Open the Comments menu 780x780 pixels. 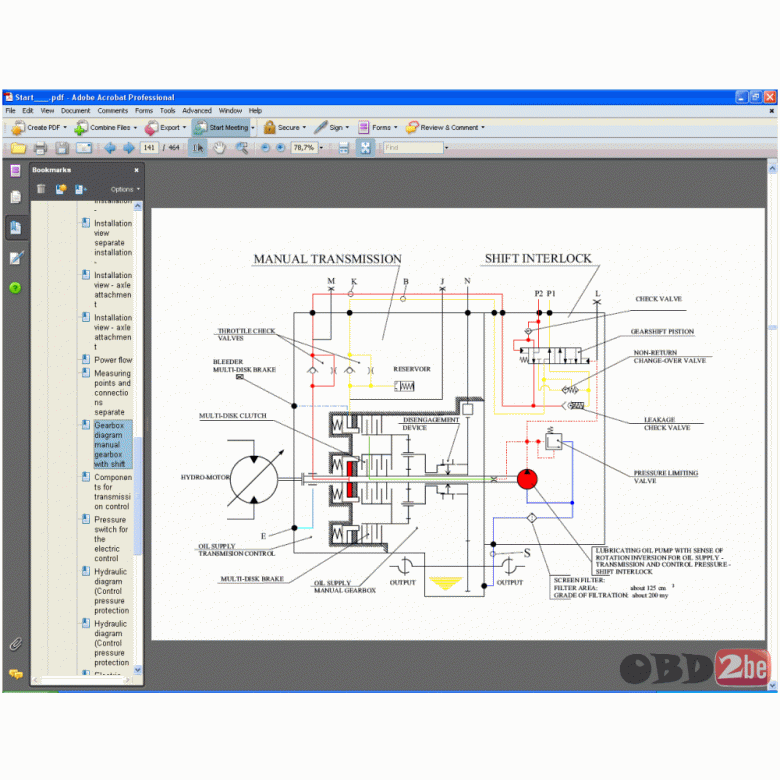click(113, 111)
